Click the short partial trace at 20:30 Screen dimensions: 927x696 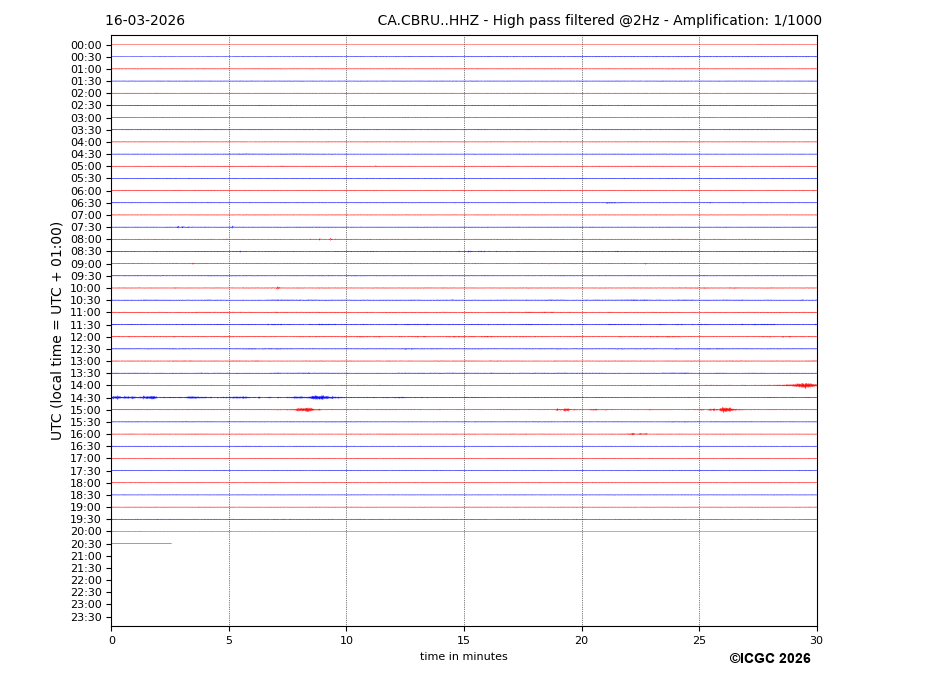(x=141, y=543)
